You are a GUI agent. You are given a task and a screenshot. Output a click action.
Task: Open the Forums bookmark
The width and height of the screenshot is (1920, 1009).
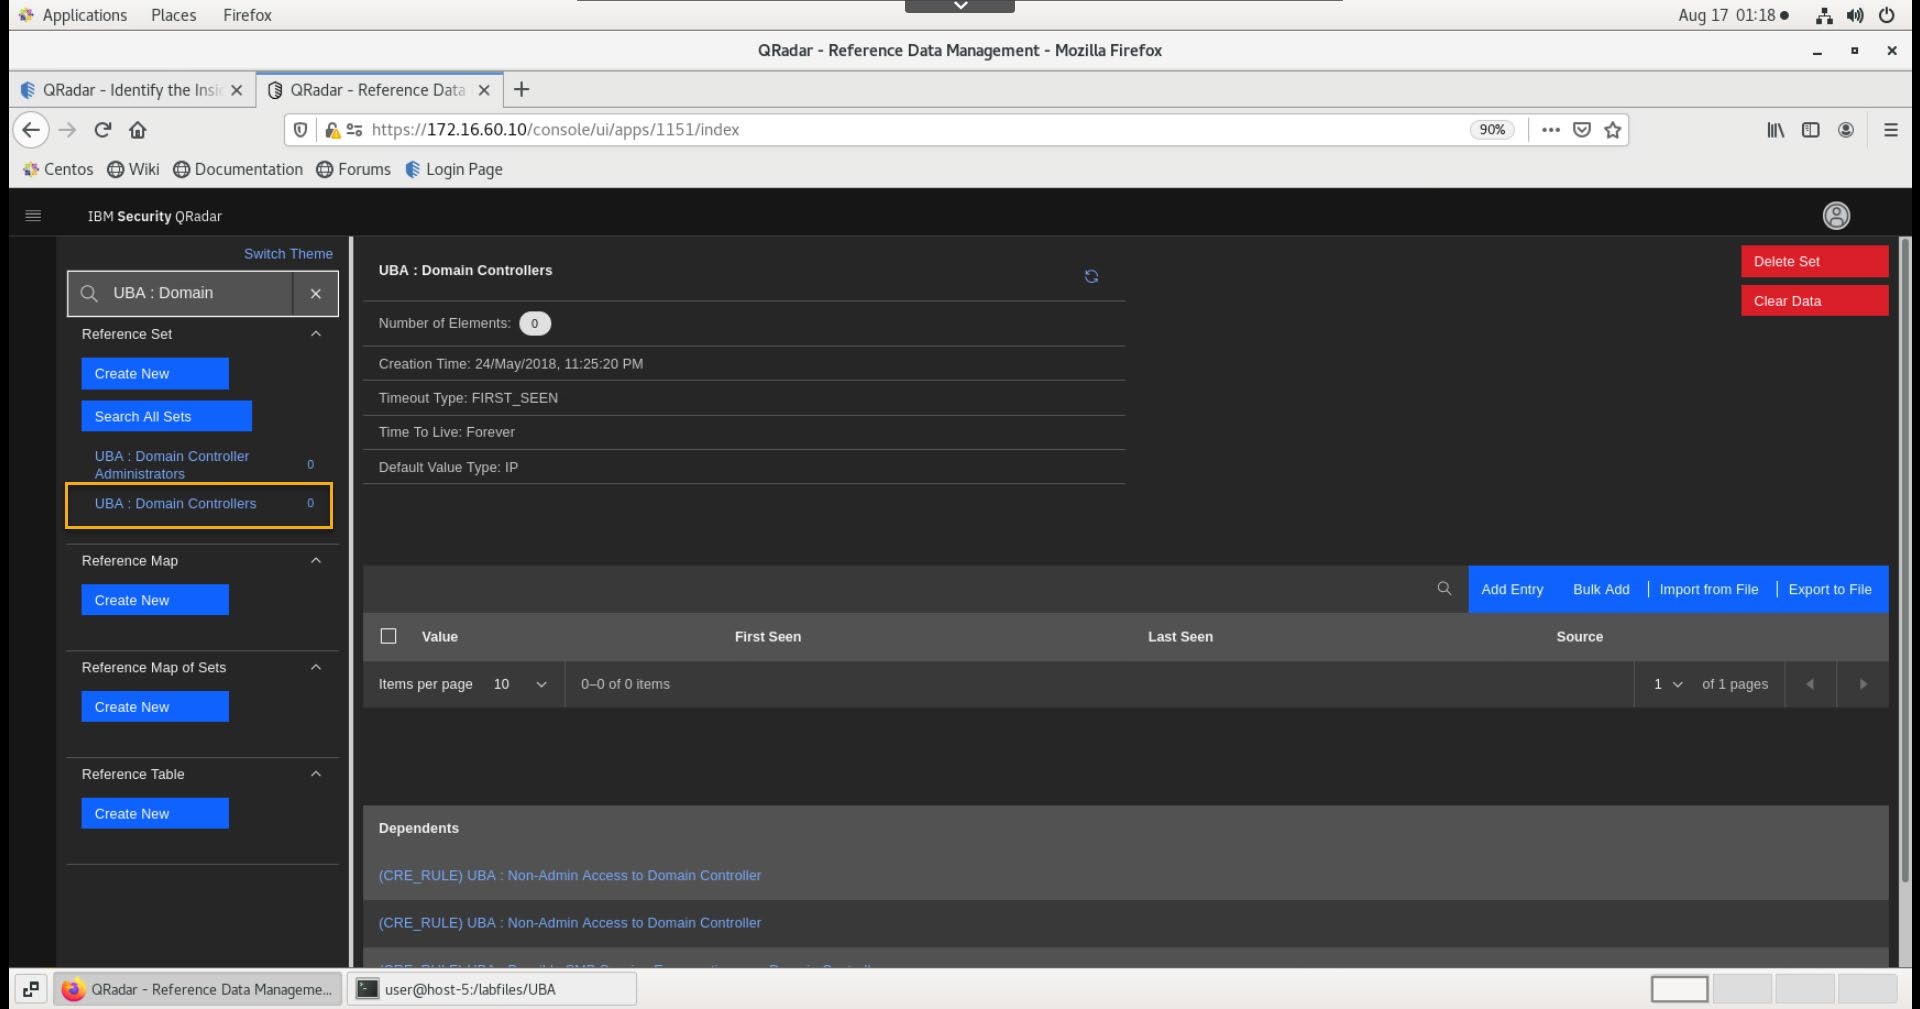[353, 170]
